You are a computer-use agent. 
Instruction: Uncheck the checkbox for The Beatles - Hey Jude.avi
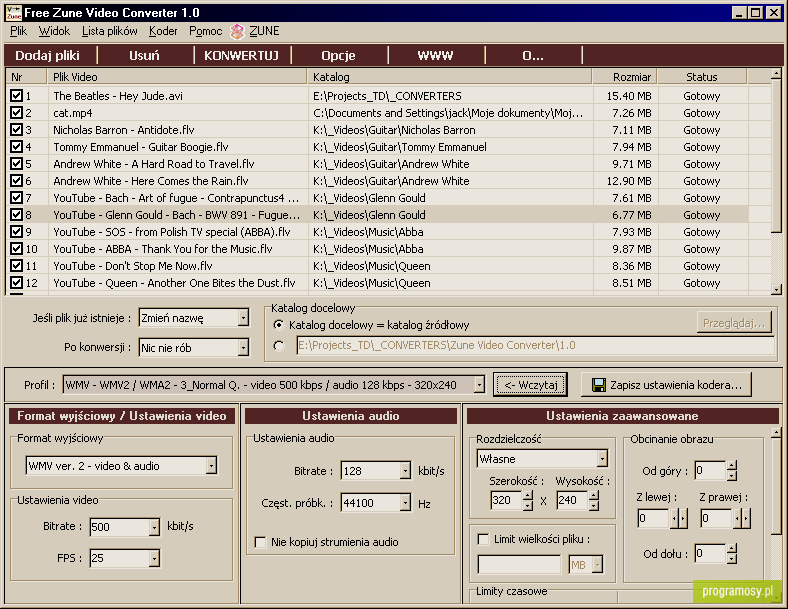pyautogui.click(x=16, y=95)
